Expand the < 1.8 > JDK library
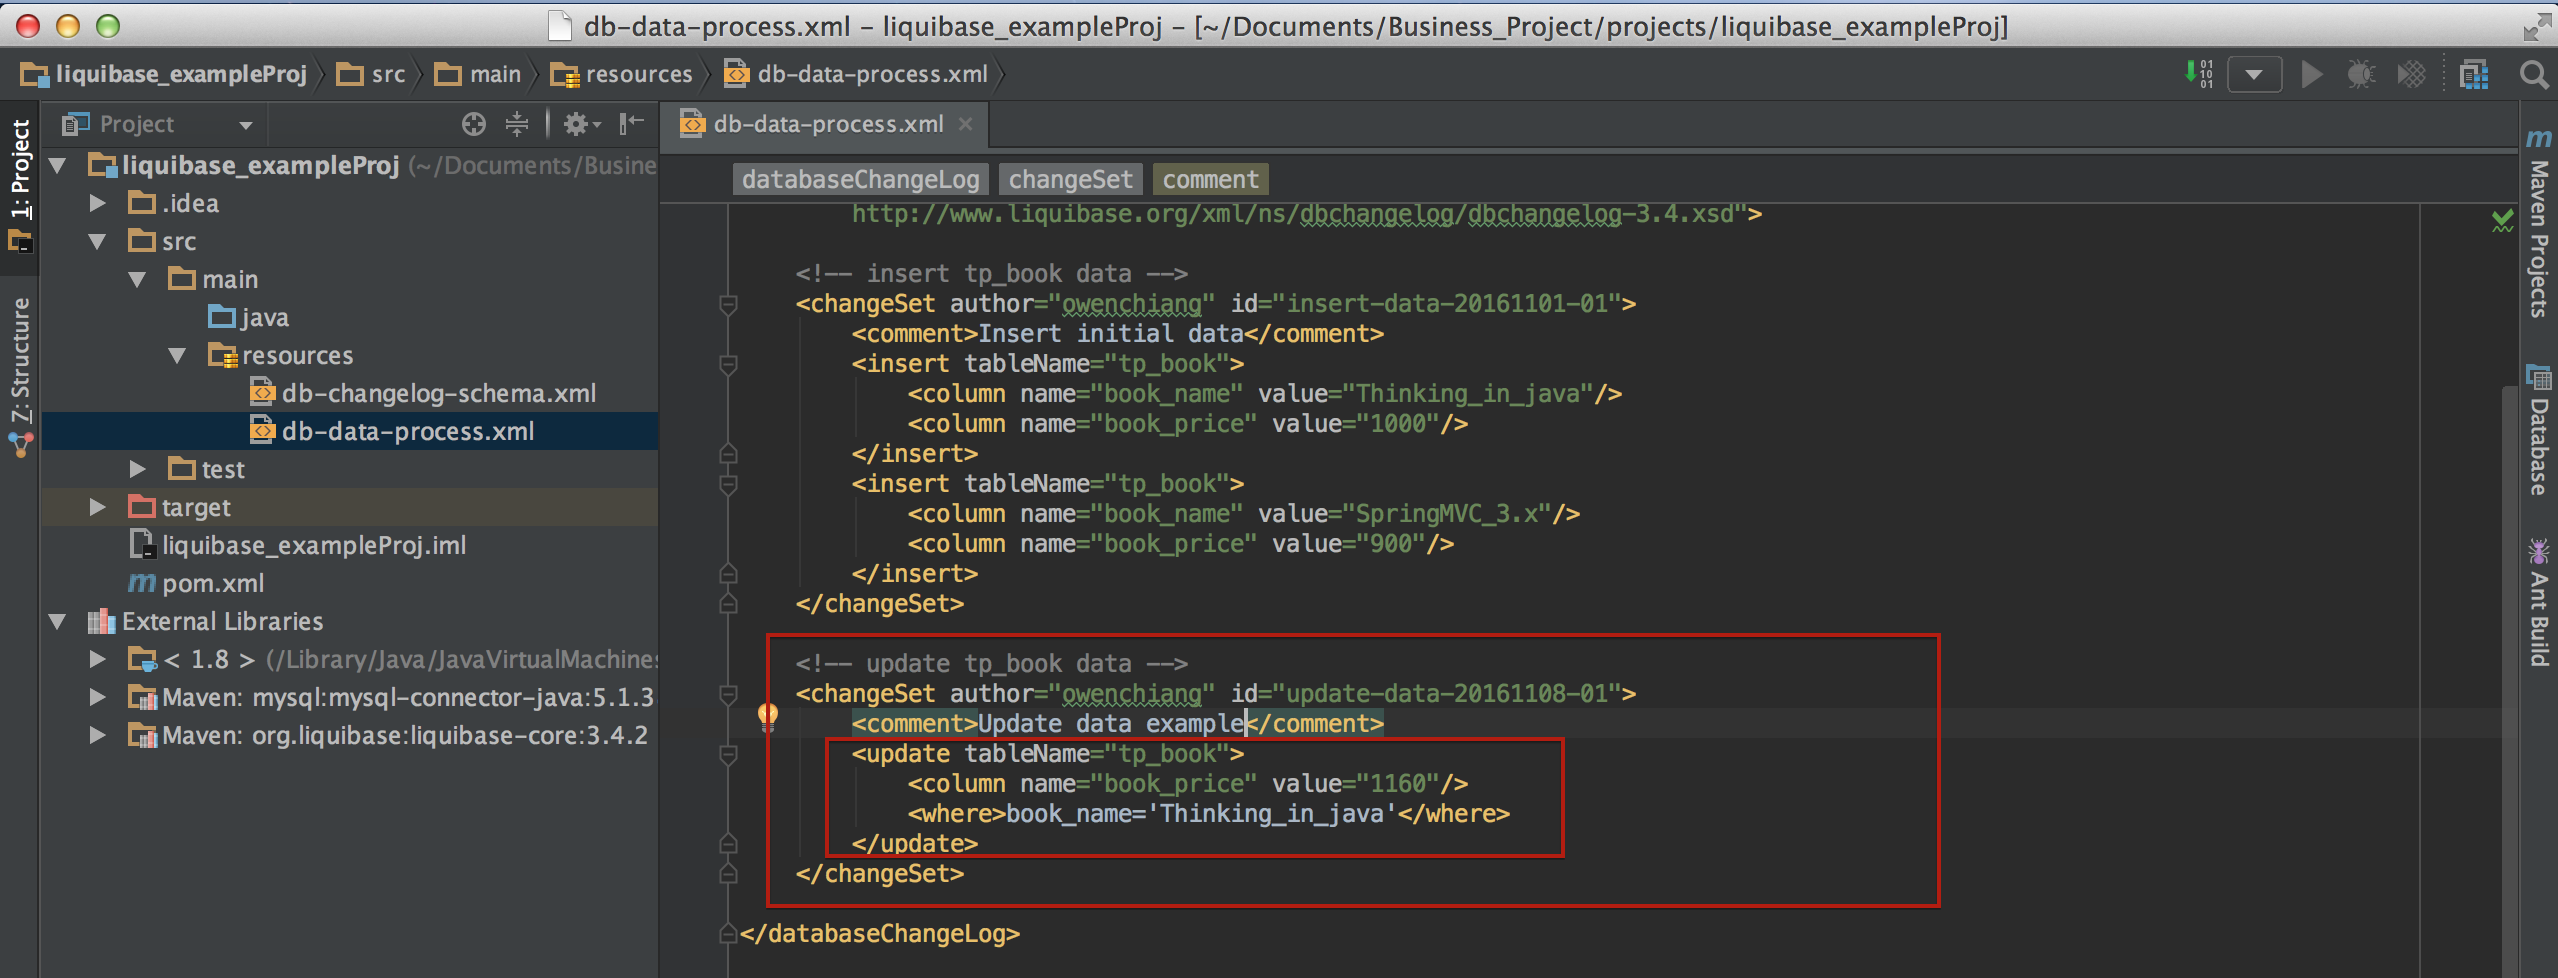Screen dimensions: 2558x978 pyautogui.click(x=98, y=659)
